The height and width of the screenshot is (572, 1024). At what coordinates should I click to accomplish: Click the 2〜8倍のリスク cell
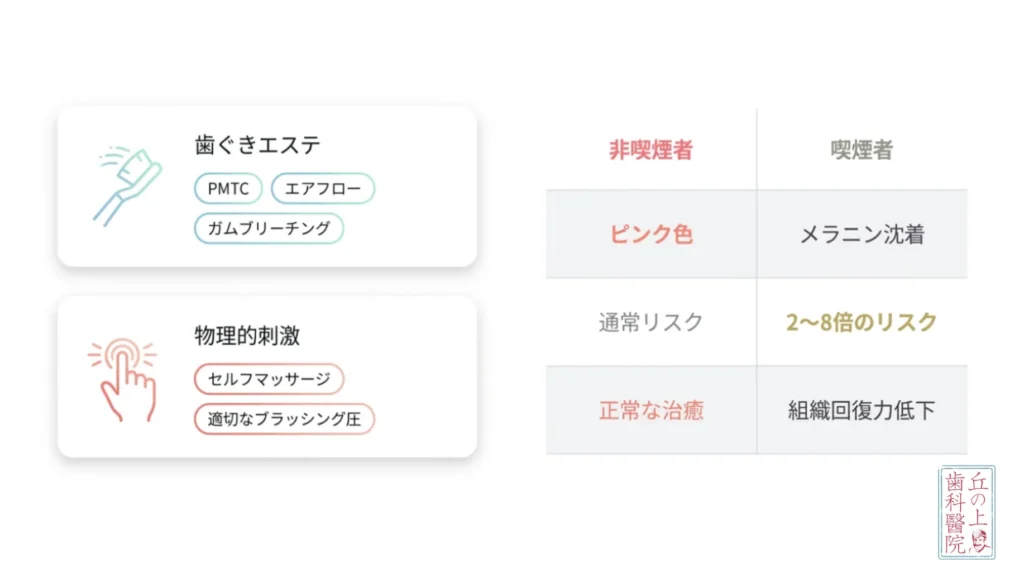(x=862, y=322)
